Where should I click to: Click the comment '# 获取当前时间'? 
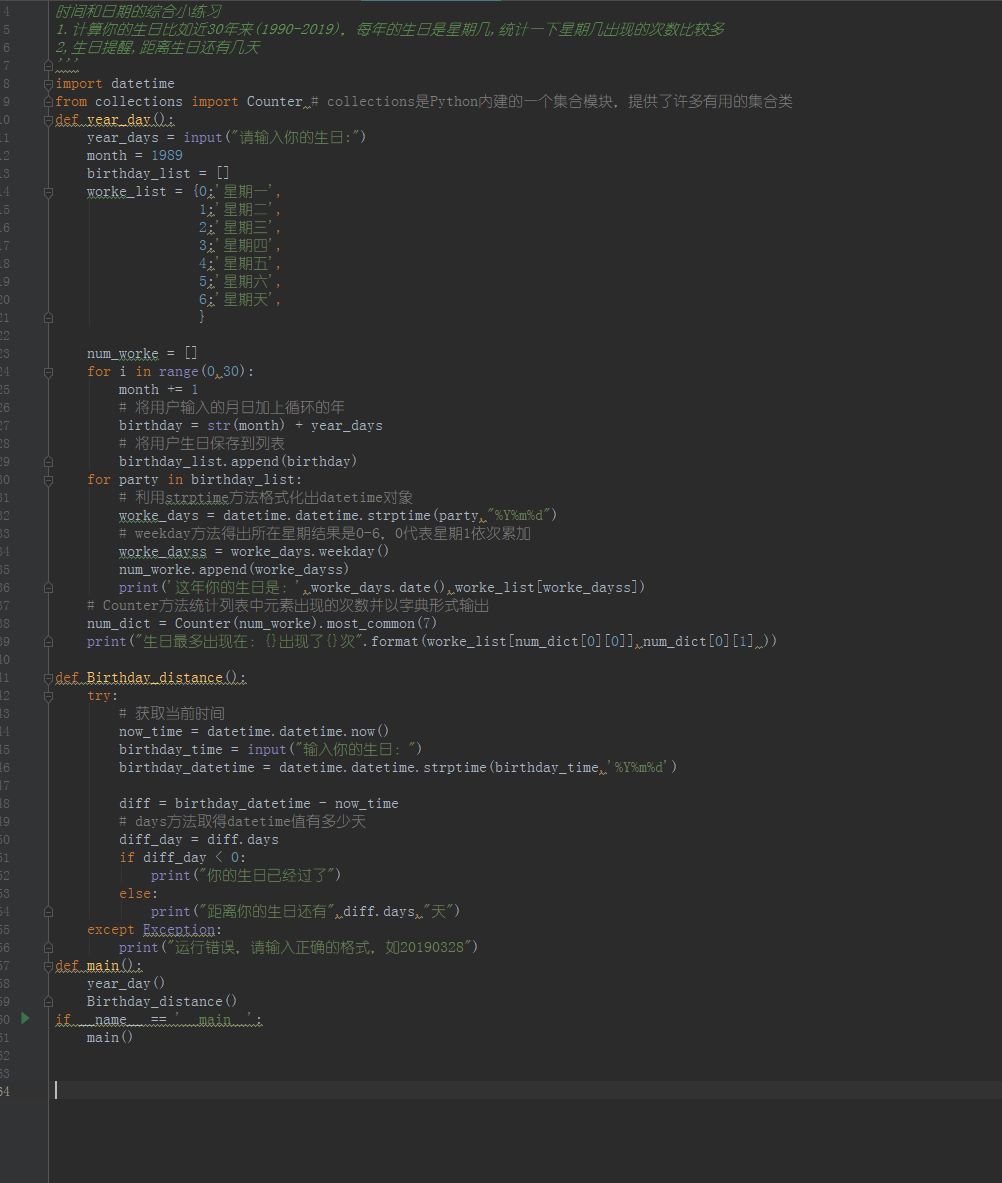coord(171,713)
